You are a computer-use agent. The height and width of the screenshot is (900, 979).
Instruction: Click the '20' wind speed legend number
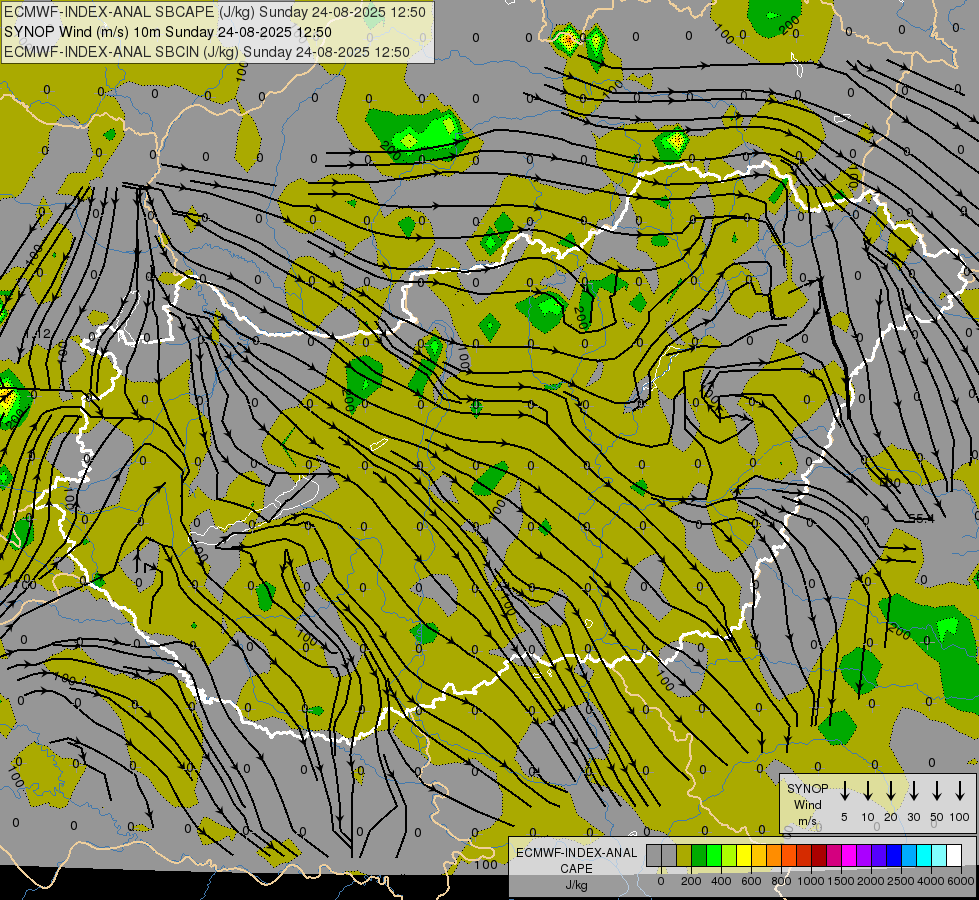coord(891,817)
